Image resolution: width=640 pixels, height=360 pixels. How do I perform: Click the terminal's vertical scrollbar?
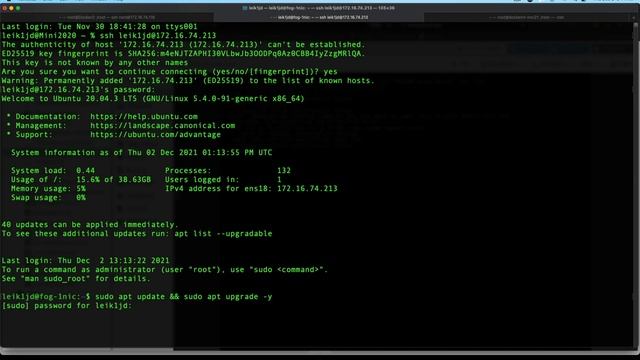tap(636, 184)
